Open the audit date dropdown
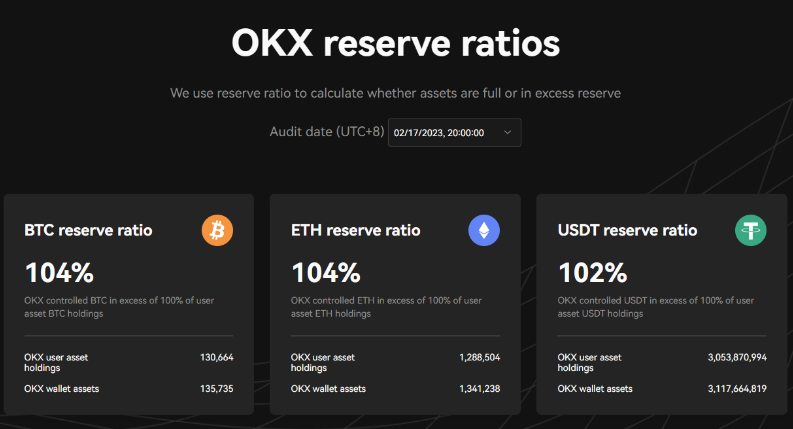793x429 pixels. tap(454, 133)
